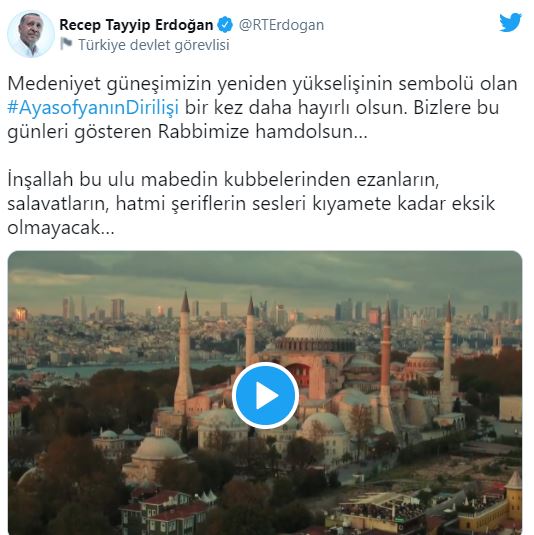This screenshot has height=535, width=534.
Task: Click the tweet paragraph beginning with İnşallah
Action: tap(251, 203)
